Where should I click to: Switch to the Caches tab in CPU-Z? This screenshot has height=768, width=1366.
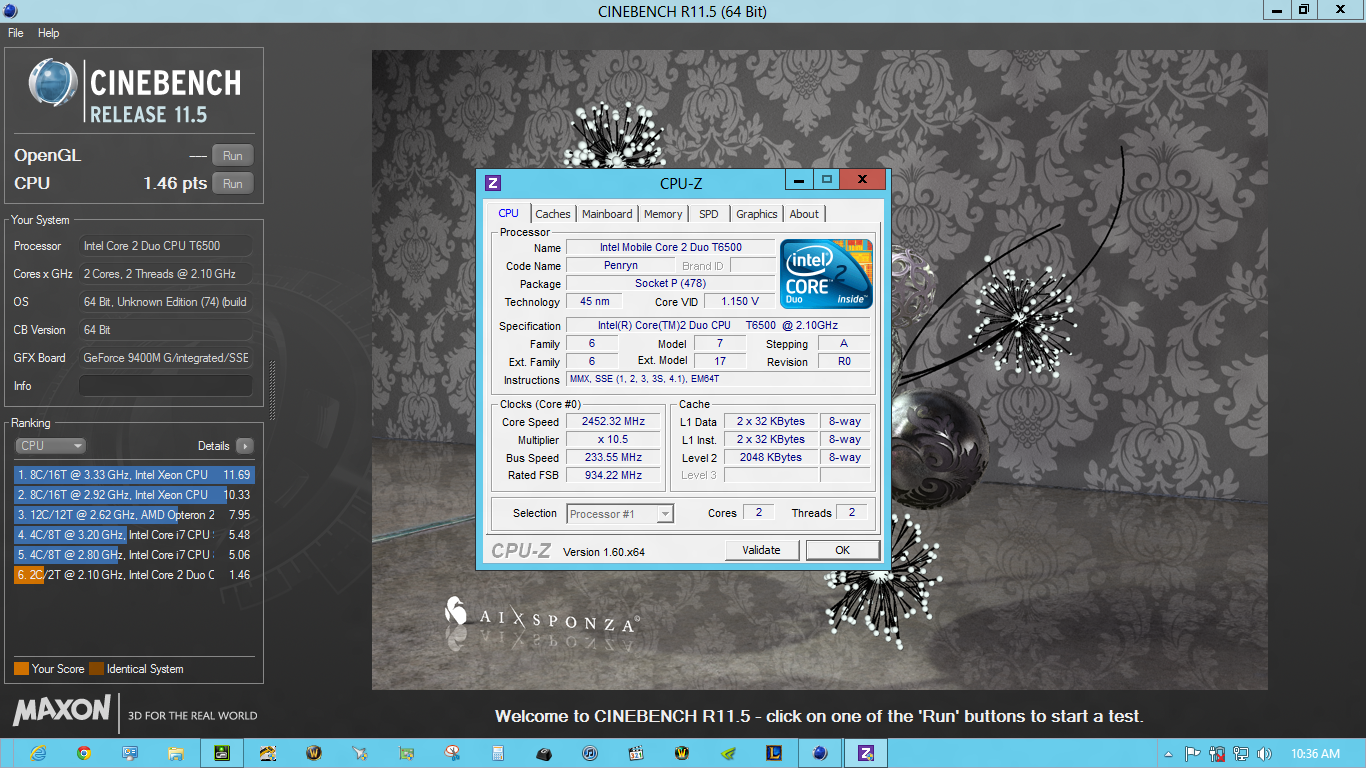pyautogui.click(x=552, y=214)
